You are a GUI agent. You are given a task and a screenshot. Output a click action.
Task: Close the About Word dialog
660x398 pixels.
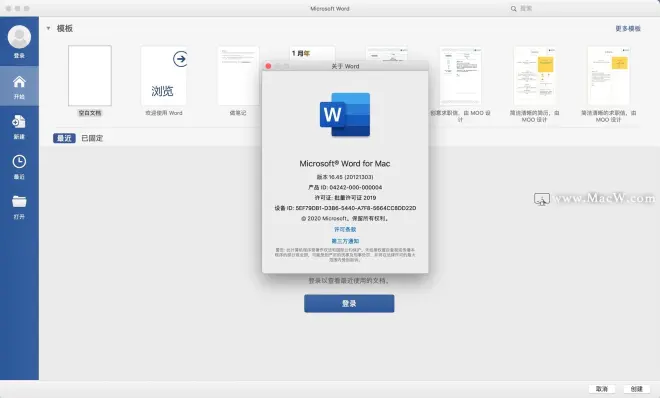(x=268, y=66)
